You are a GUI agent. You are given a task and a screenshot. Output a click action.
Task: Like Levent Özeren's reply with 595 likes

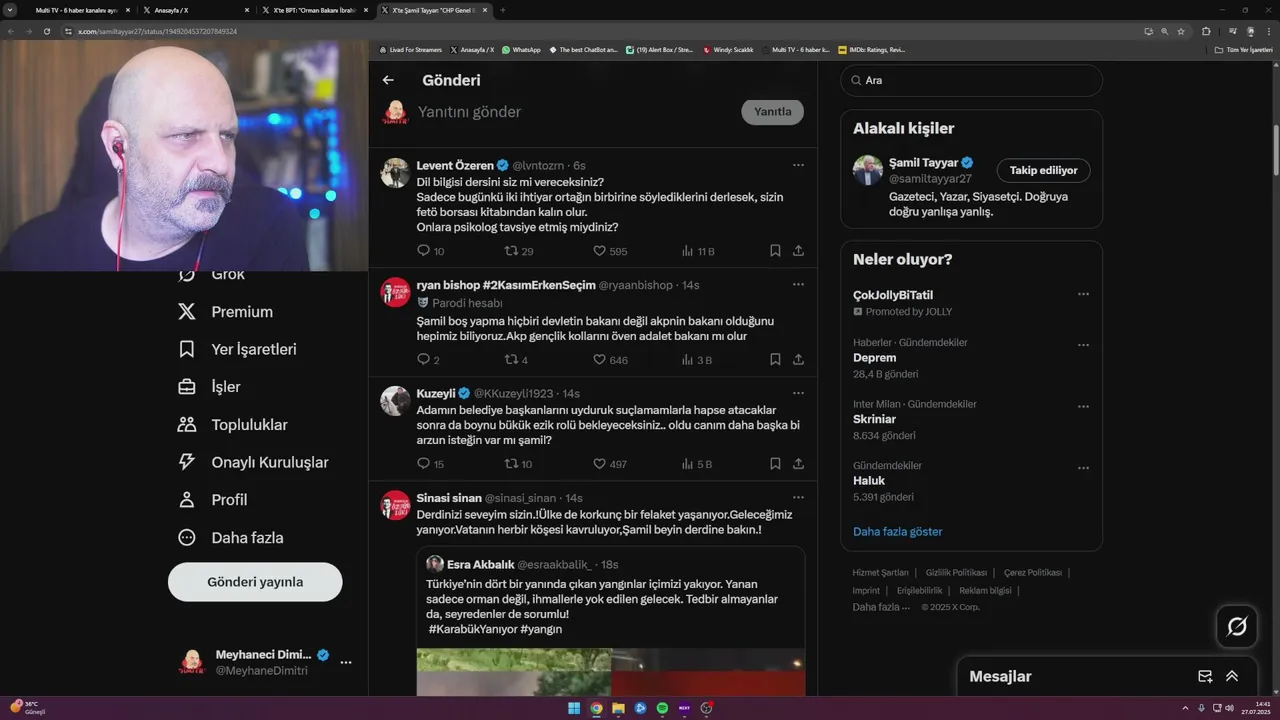point(610,251)
